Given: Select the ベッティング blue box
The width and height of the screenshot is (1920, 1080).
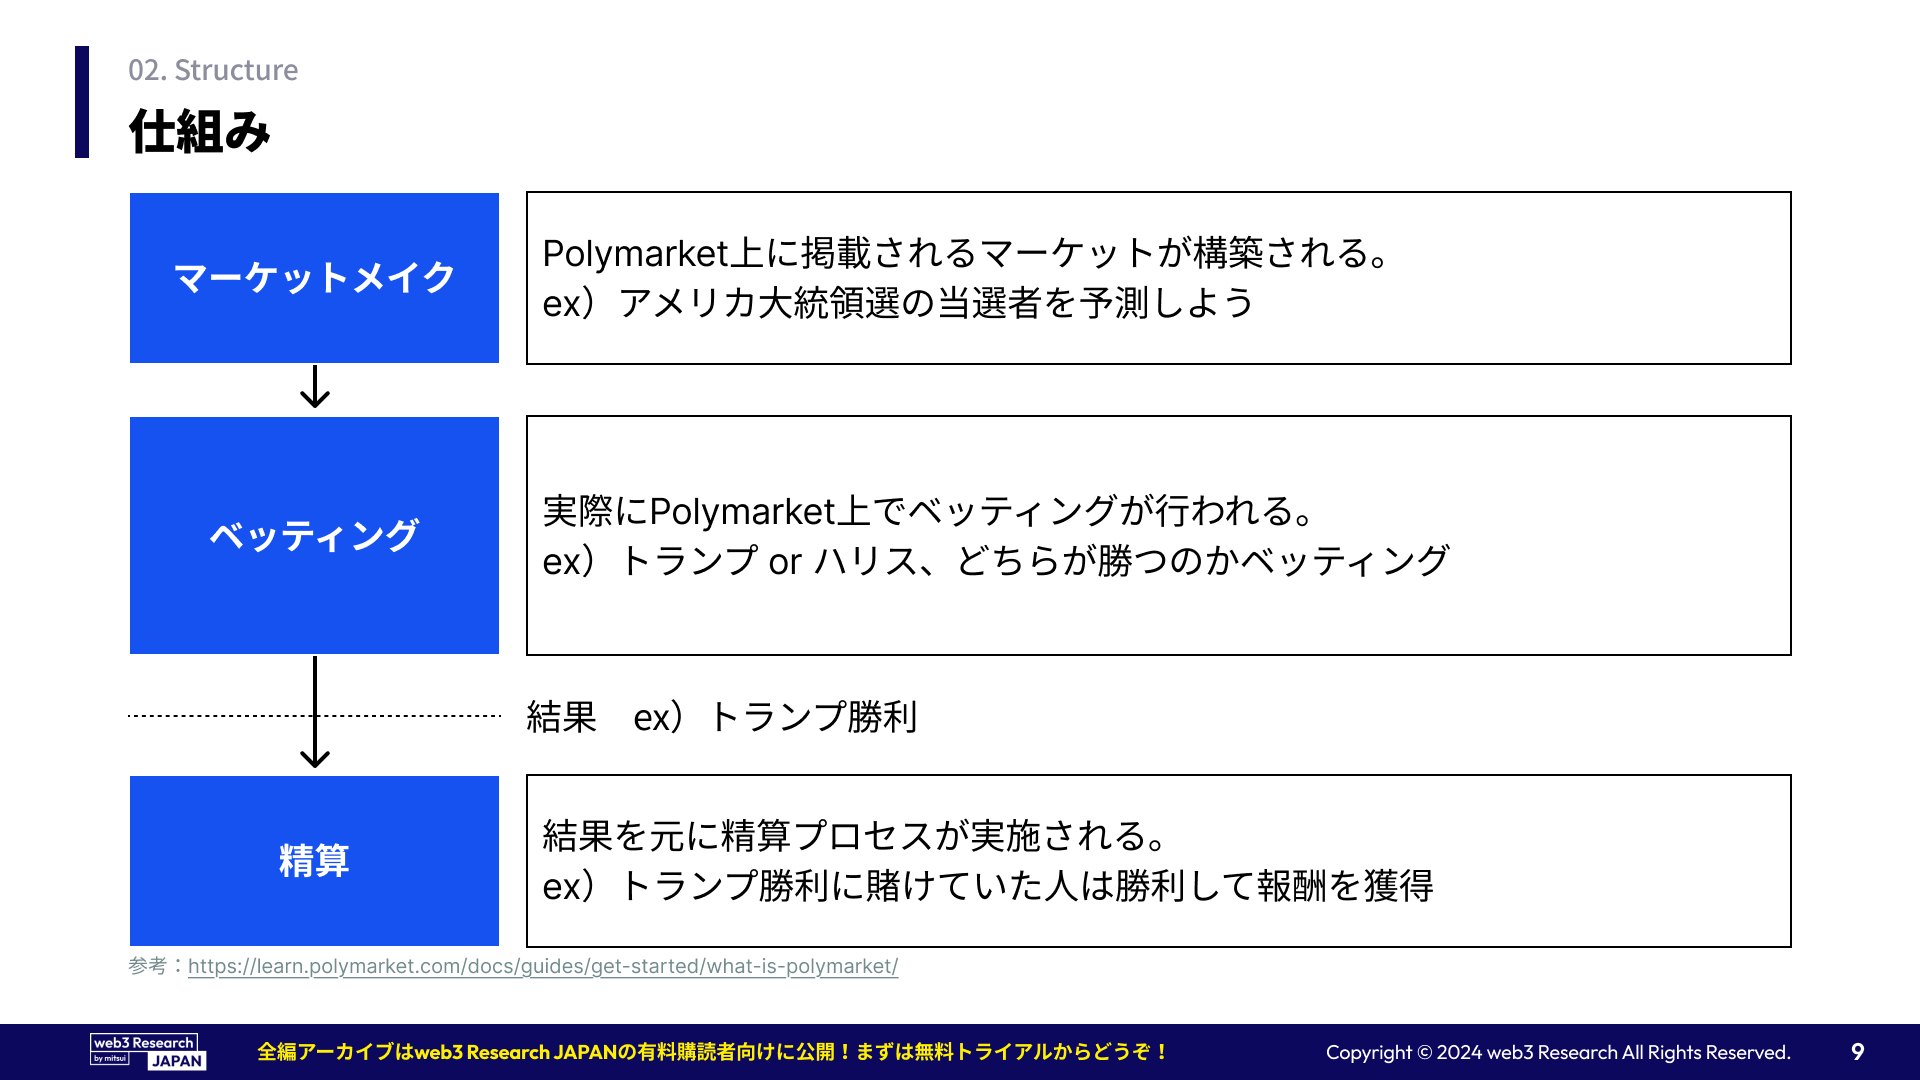Looking at the screenshot, I should [314, 536].
